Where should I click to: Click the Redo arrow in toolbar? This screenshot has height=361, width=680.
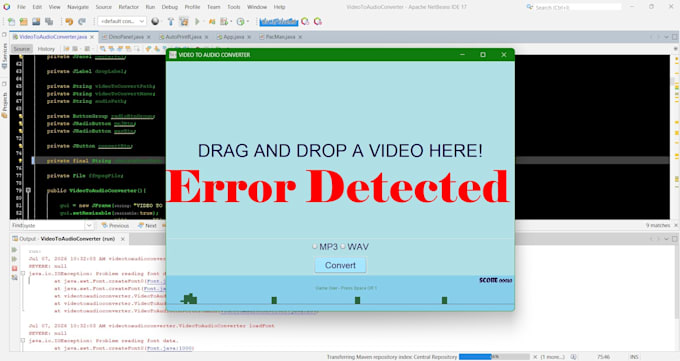[82, 21]
